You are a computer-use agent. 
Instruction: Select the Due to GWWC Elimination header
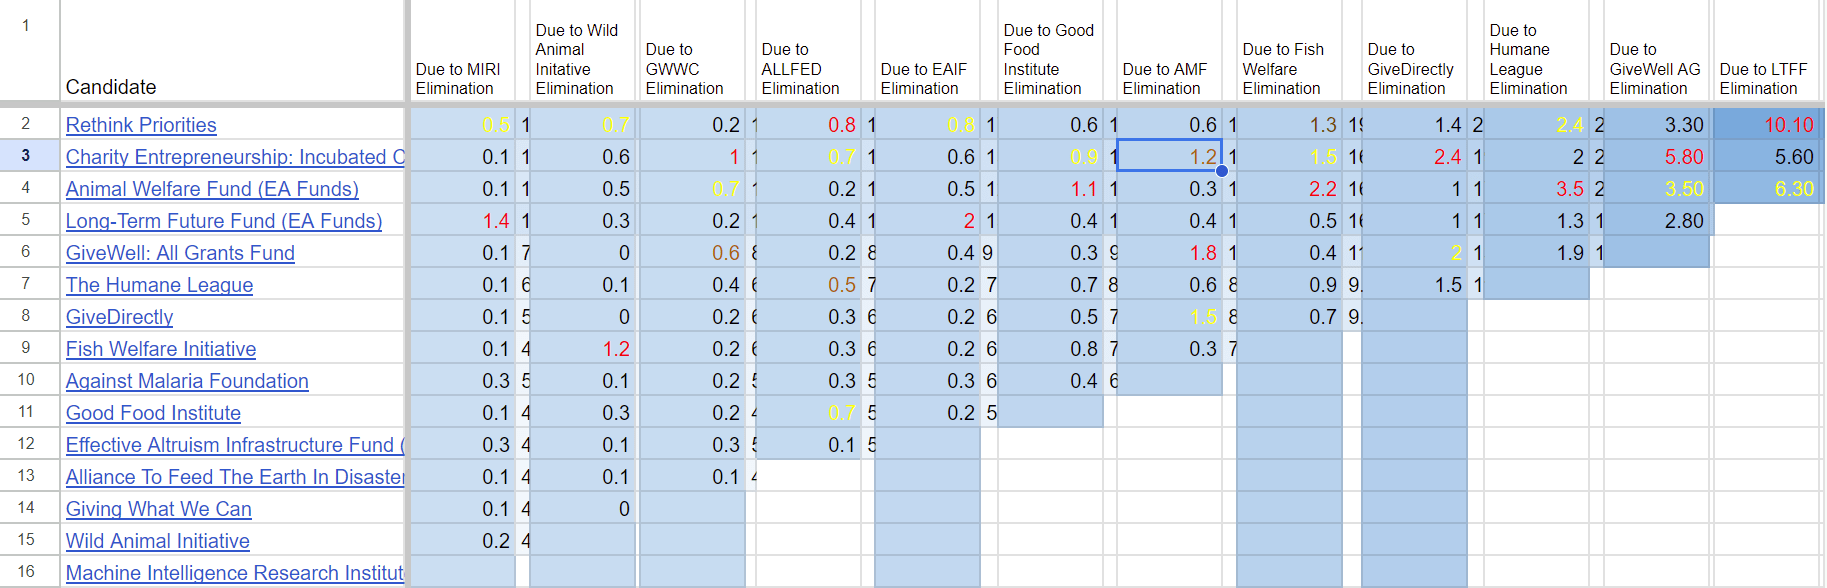(692, 50)
